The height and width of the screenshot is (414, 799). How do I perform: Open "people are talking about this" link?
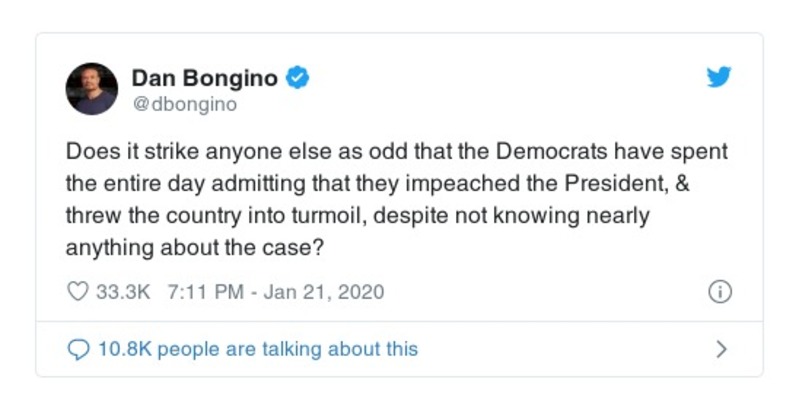(x=288, y=349)
